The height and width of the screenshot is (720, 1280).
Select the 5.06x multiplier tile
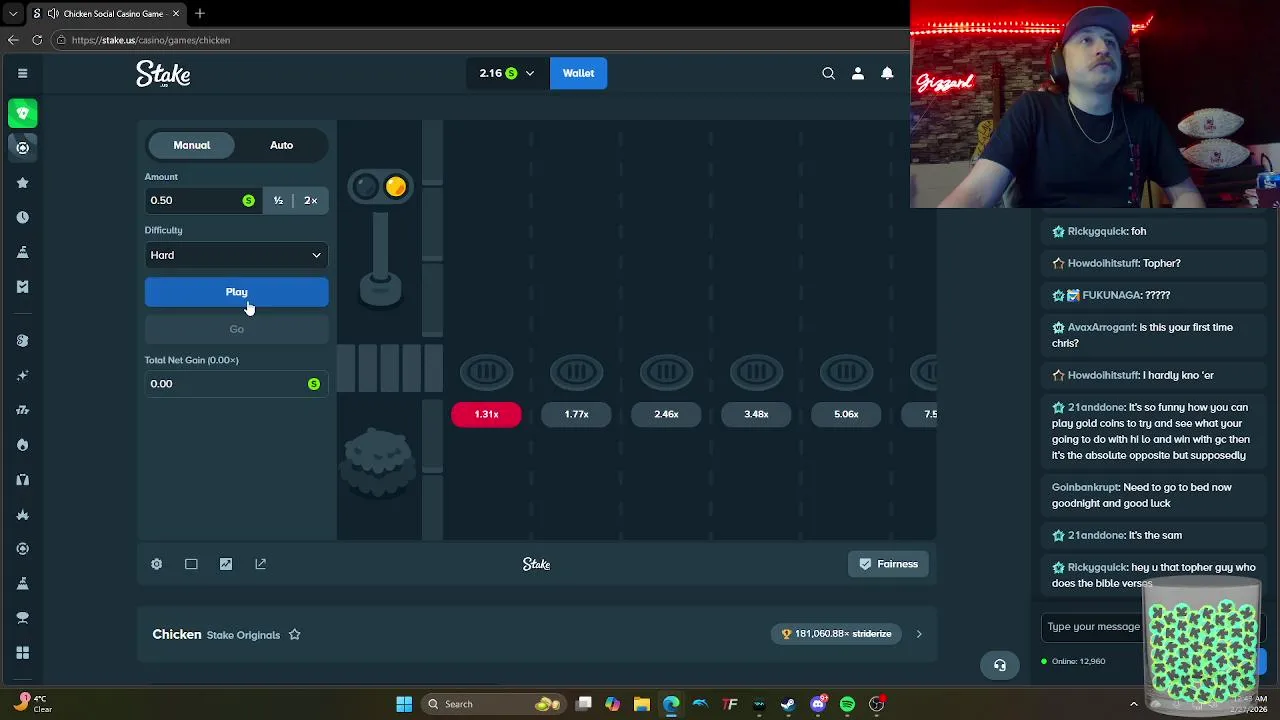tap(846, 414)
